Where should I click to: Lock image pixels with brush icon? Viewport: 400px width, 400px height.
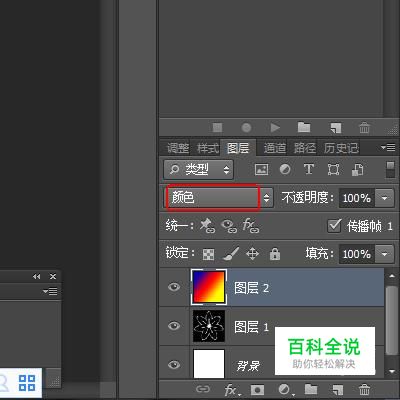[x=231, y=254]
